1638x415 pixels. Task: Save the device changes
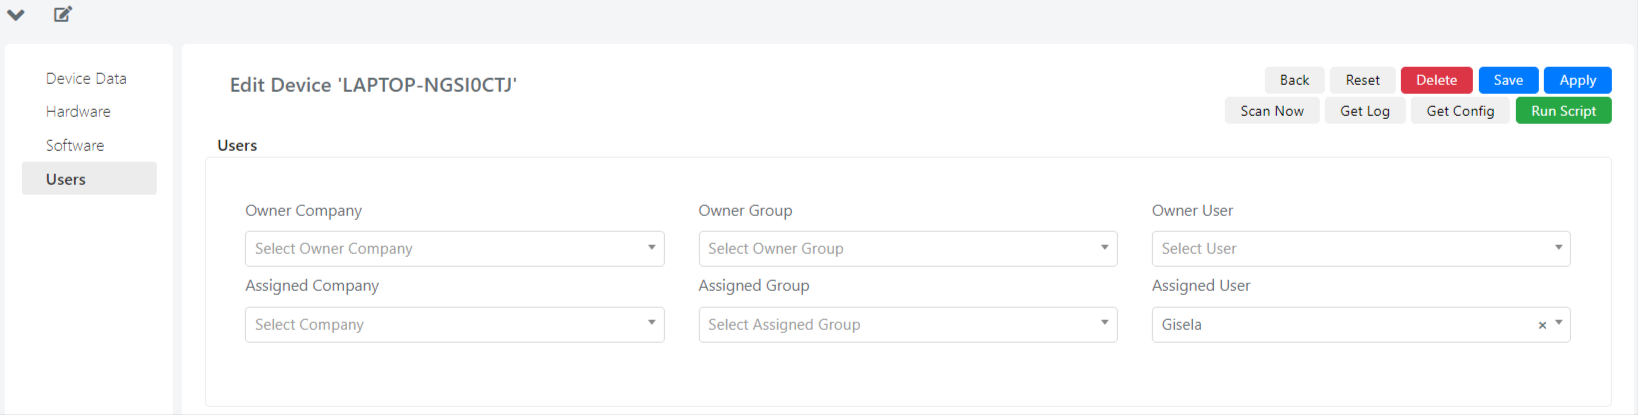tap(1508, 80)
